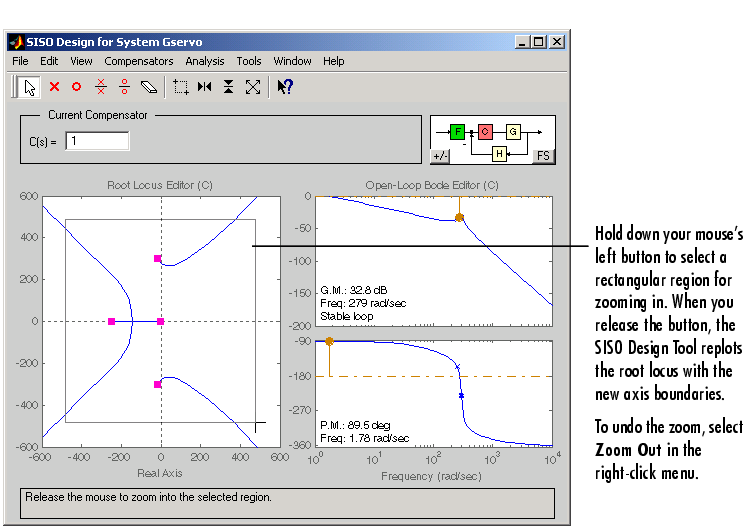Screen dimensions: 750x528
Task: Click 'Stable loop' text
Action: [347, 316]
